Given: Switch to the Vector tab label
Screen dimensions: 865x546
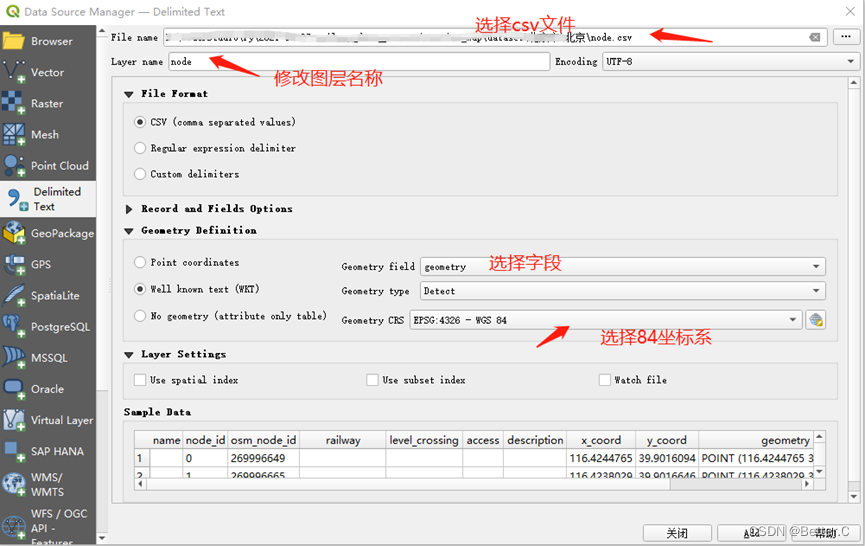Looking at the screenshot, I should [x=47, y=72].
